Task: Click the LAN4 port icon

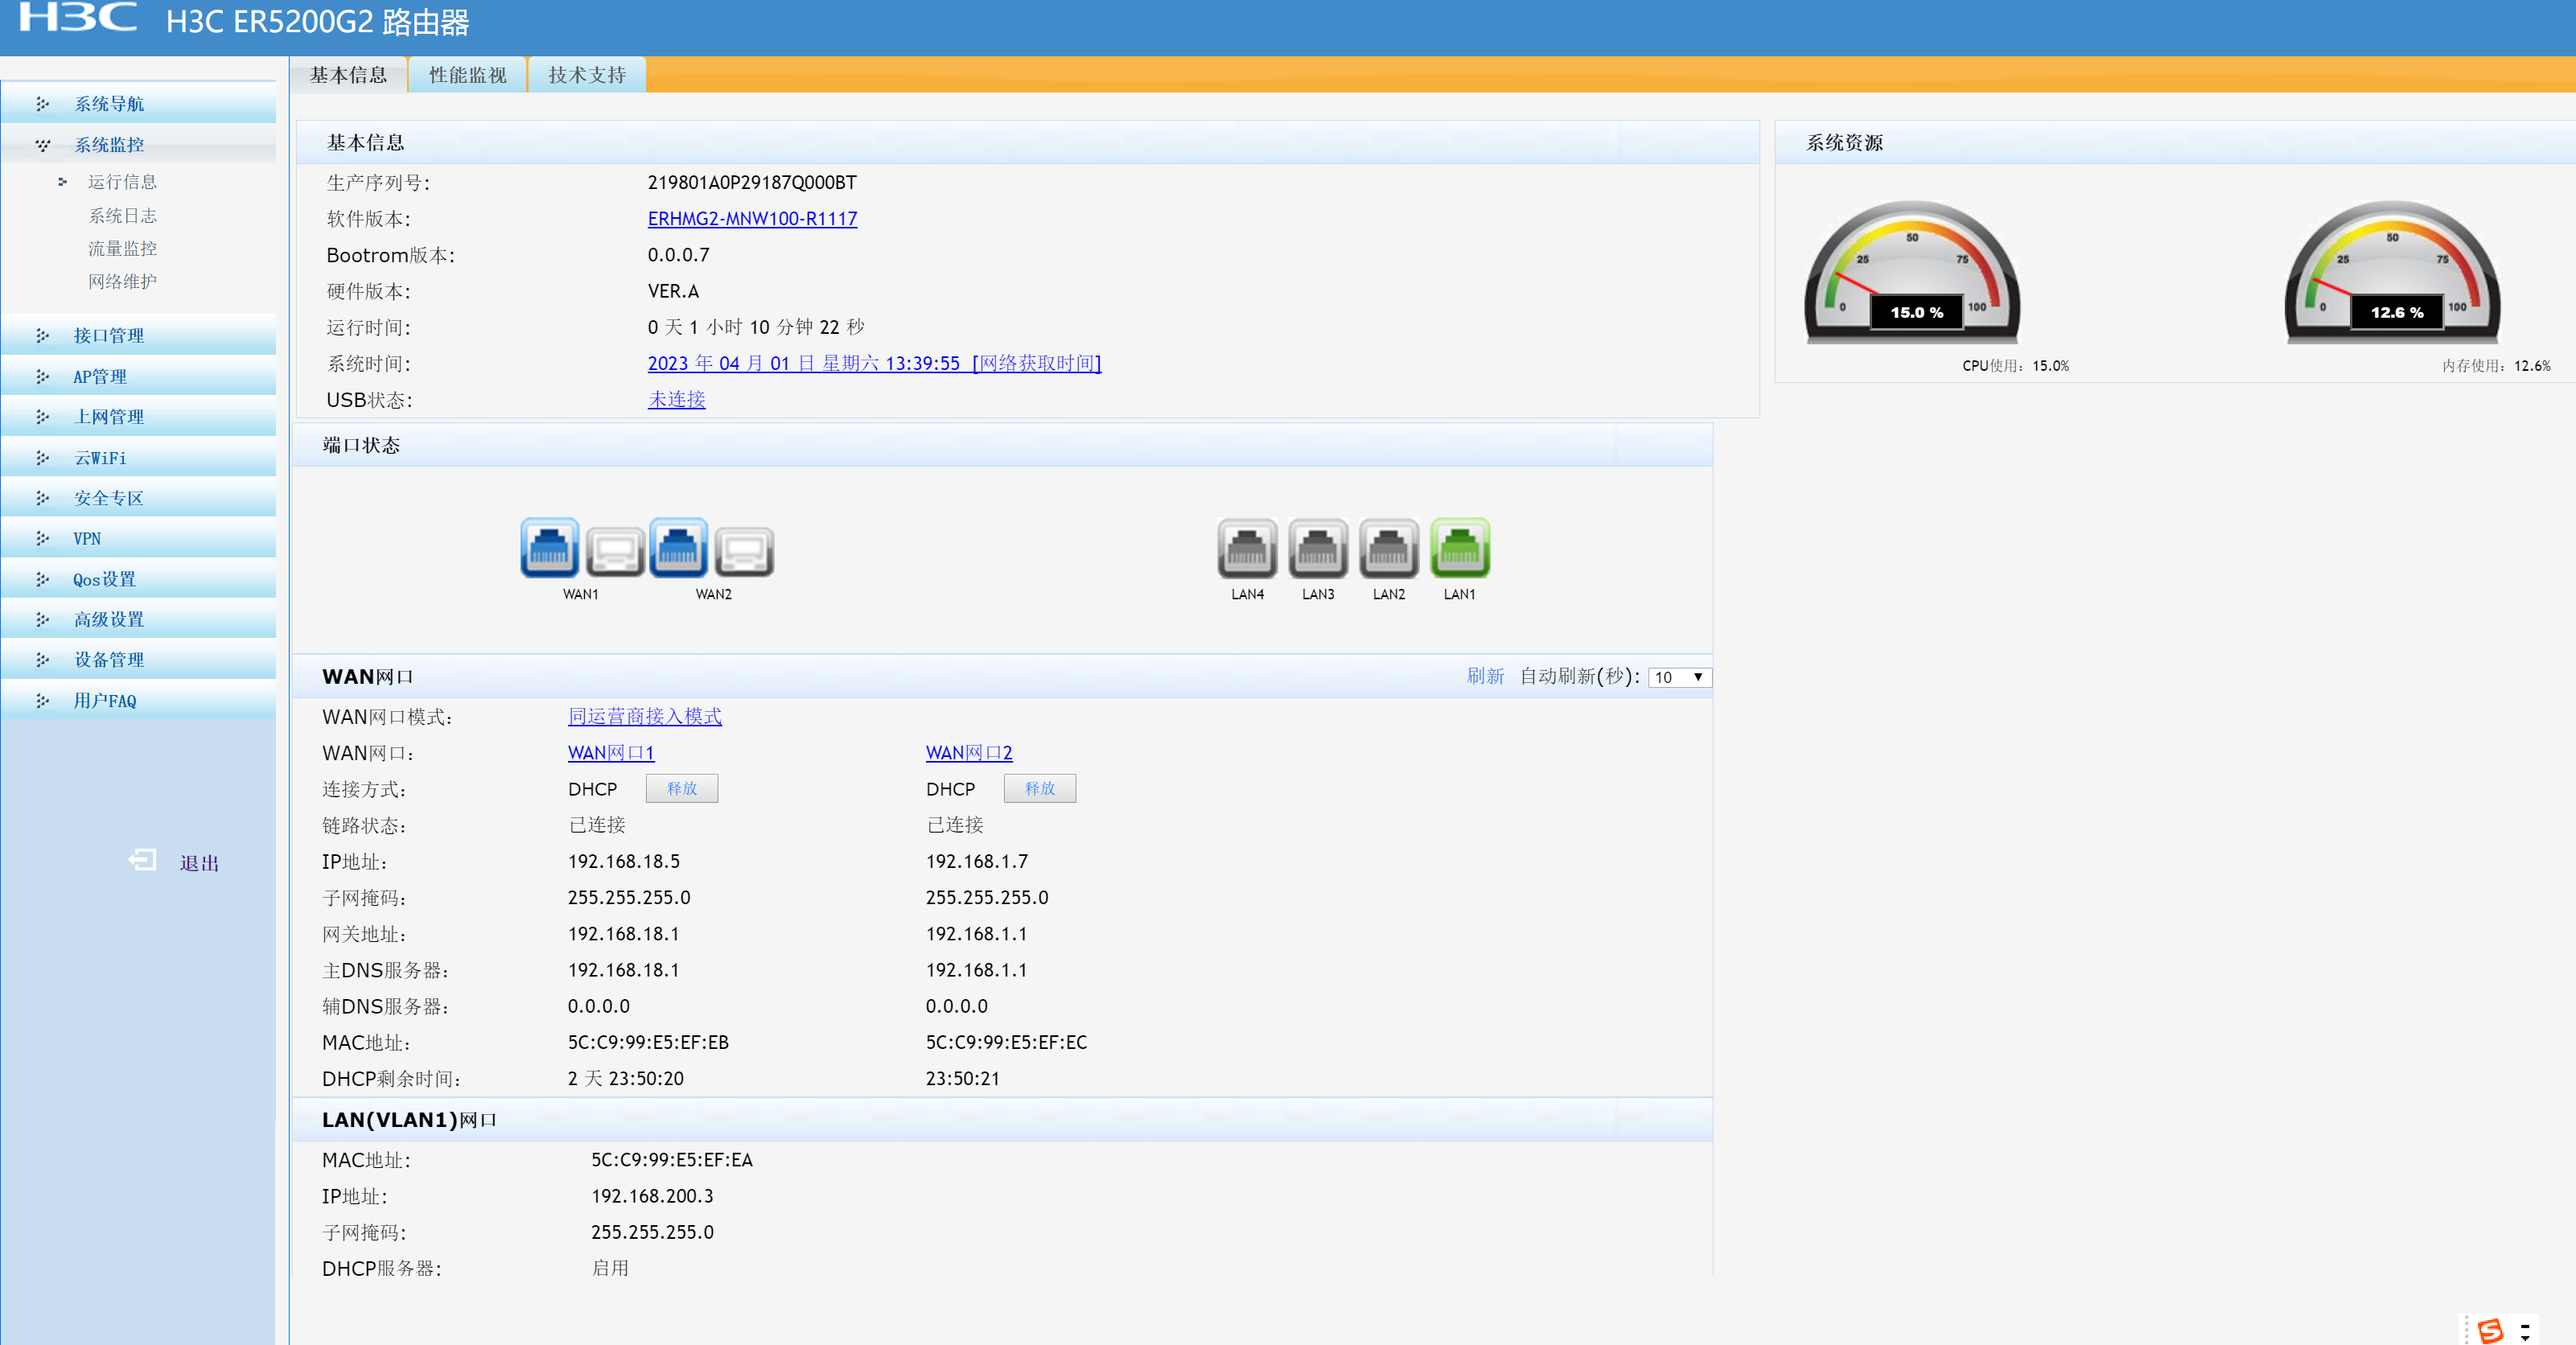Action: click(1247, 549)
